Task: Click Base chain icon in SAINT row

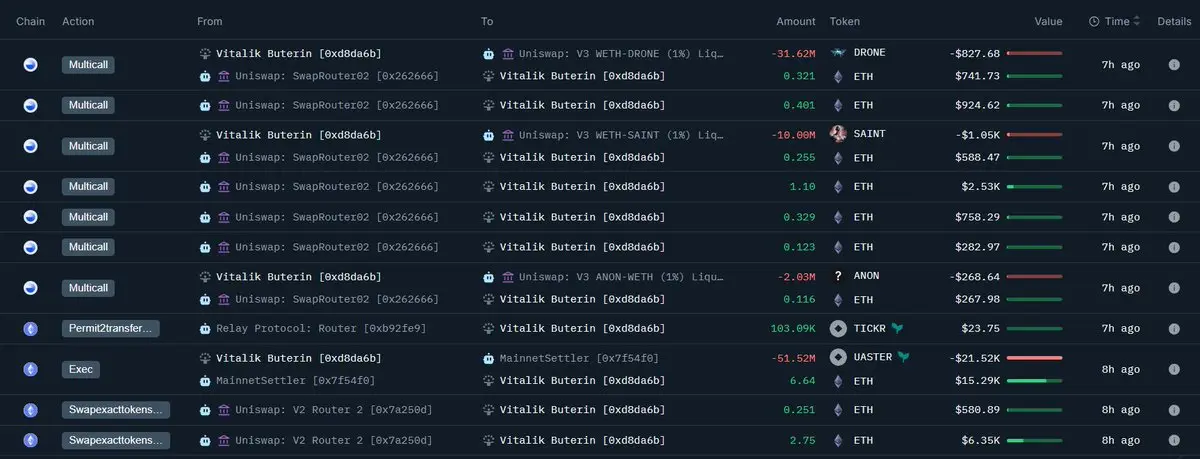Action: point(30,146)
